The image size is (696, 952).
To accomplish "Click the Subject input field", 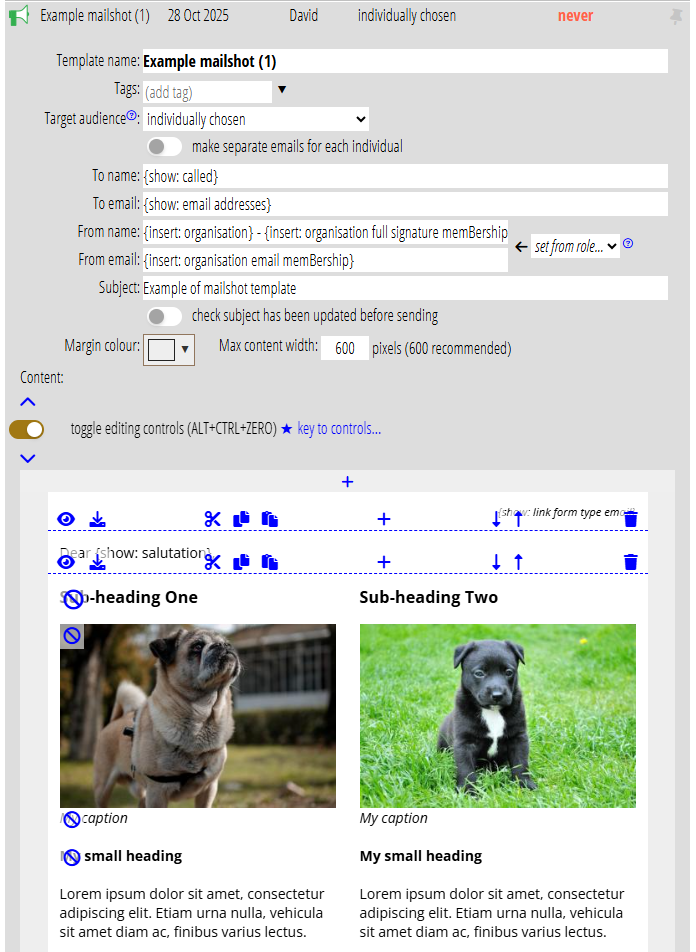I will (x=404, y=288).
